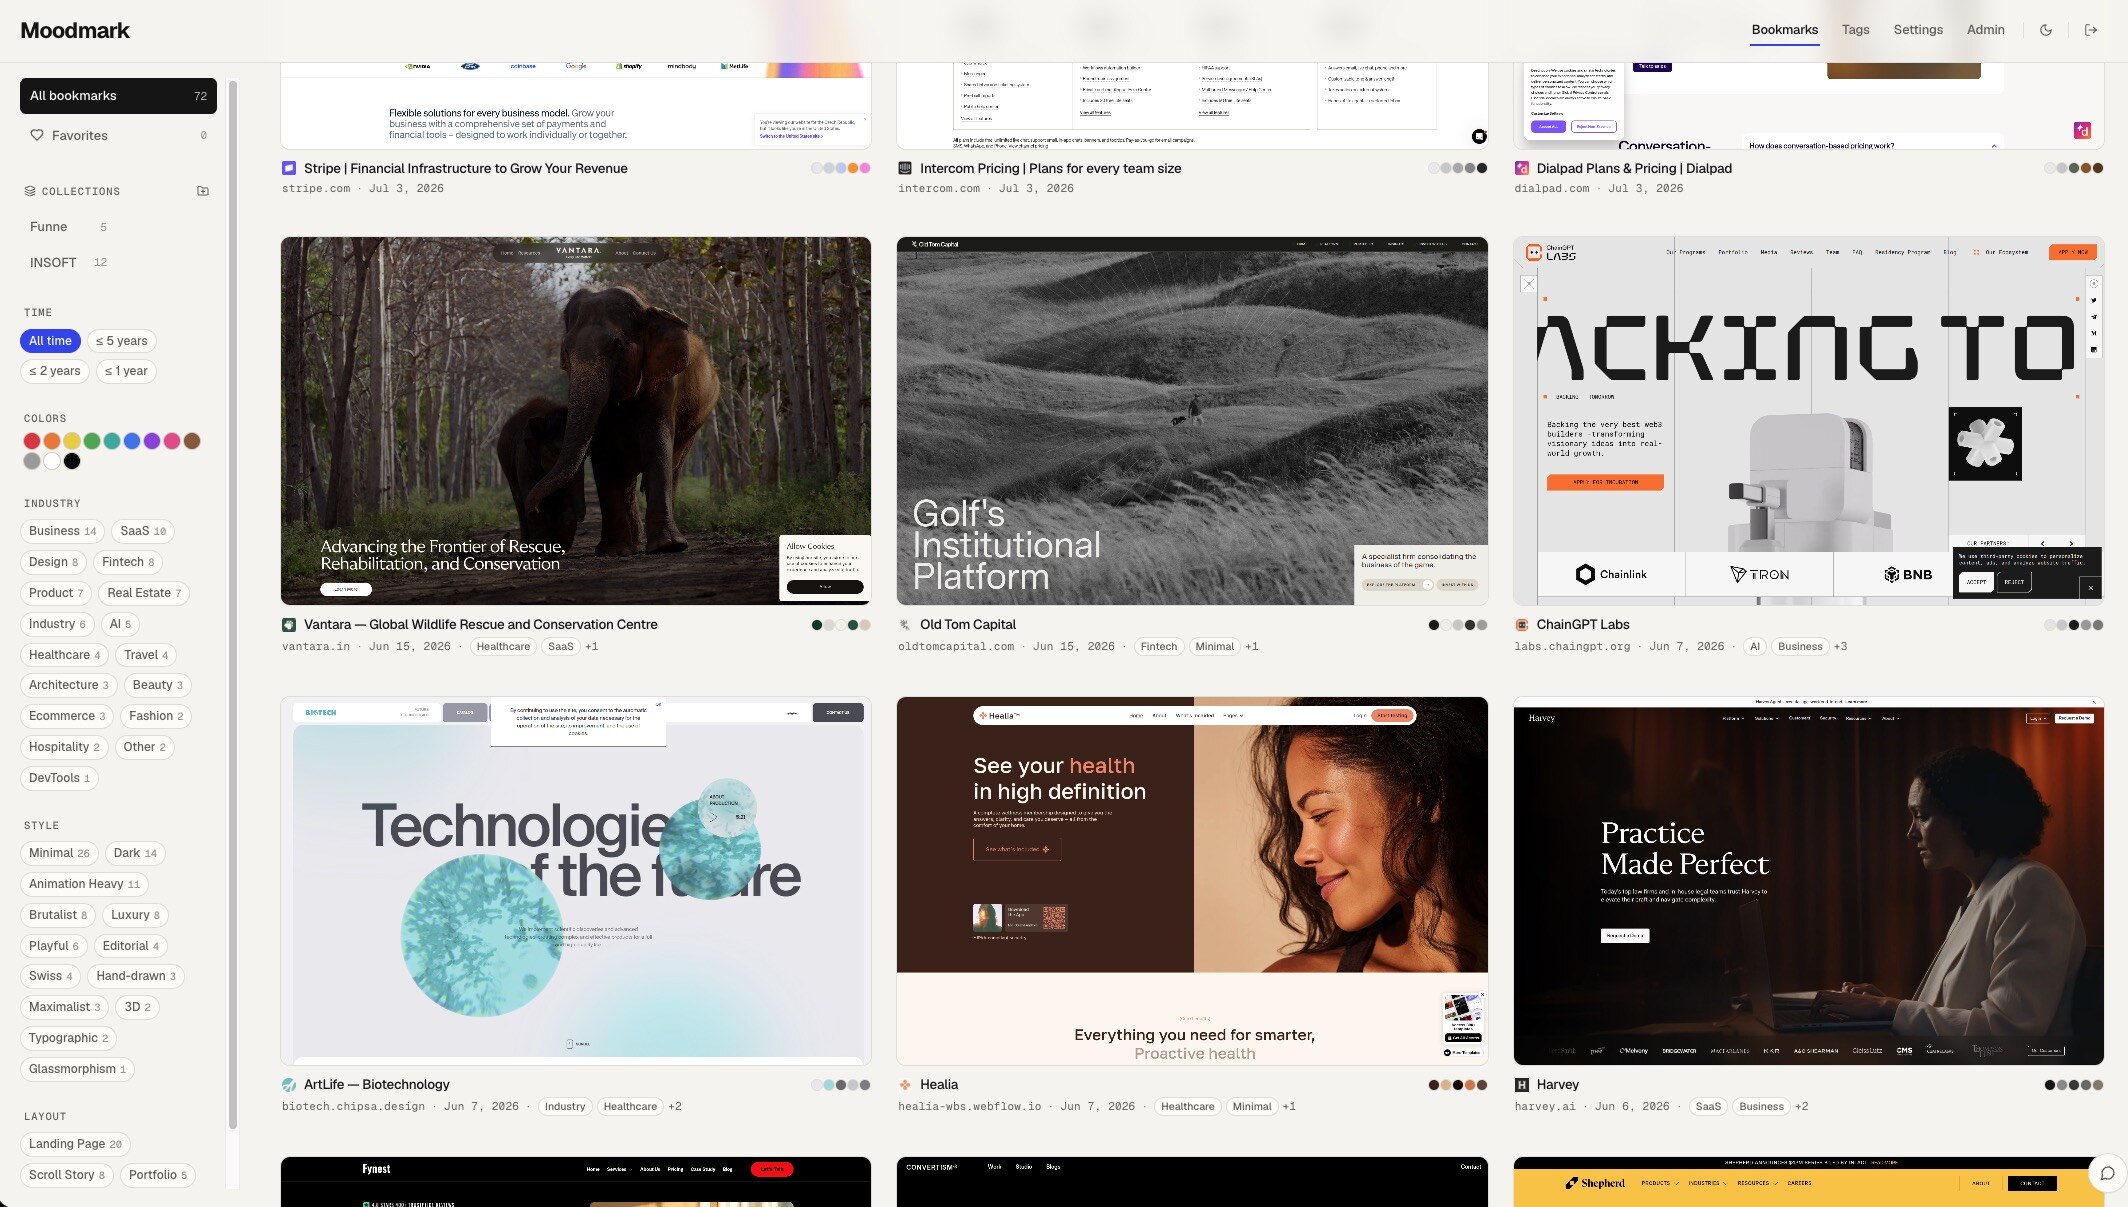Open the Favorites list
2128x1207 pixels.
[118, 135]
